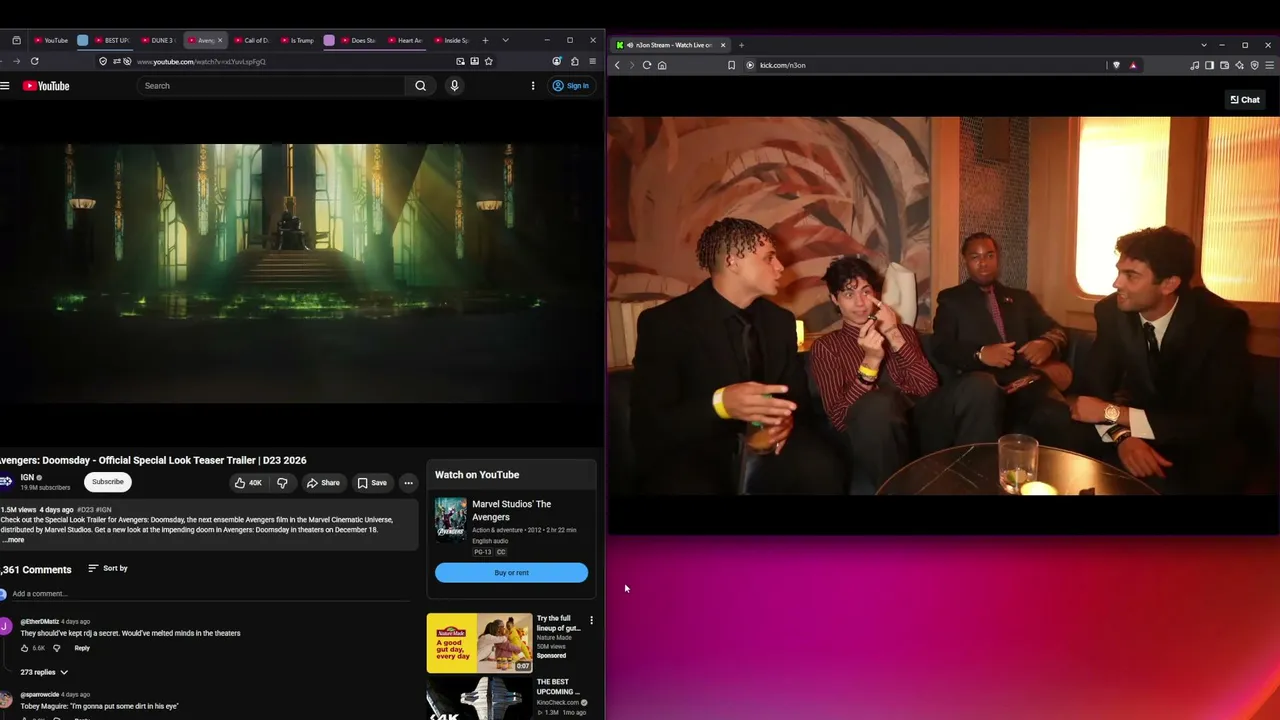Switch to the Call of Duty tab
Viewport: 1280px width, 720px height.
pos(252,40)
